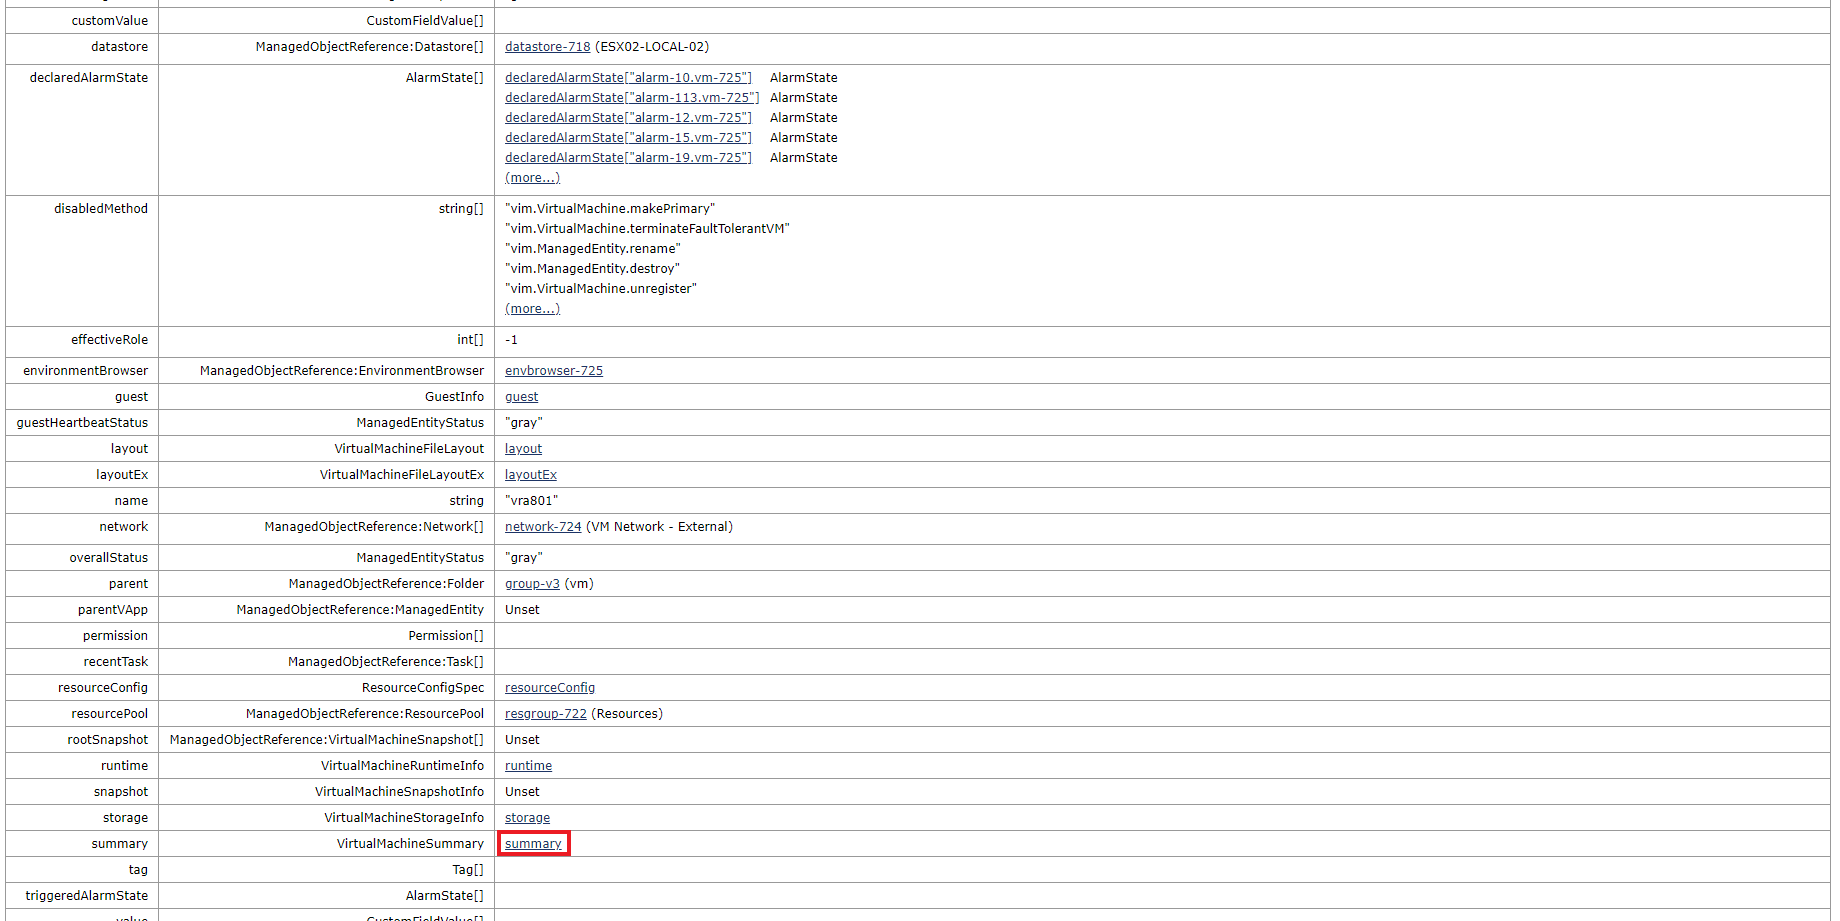This screenshot has height=921, width=1840.
Task: View the runtime information link
Action: click(528, 765)
